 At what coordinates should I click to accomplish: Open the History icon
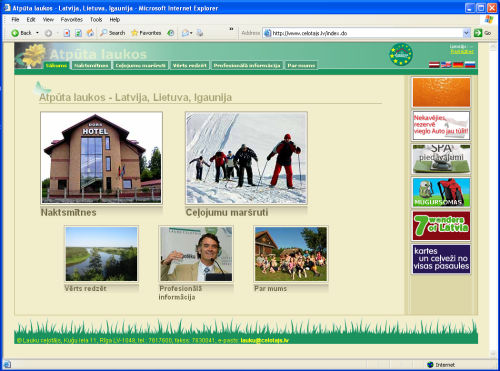coord(171,33)
